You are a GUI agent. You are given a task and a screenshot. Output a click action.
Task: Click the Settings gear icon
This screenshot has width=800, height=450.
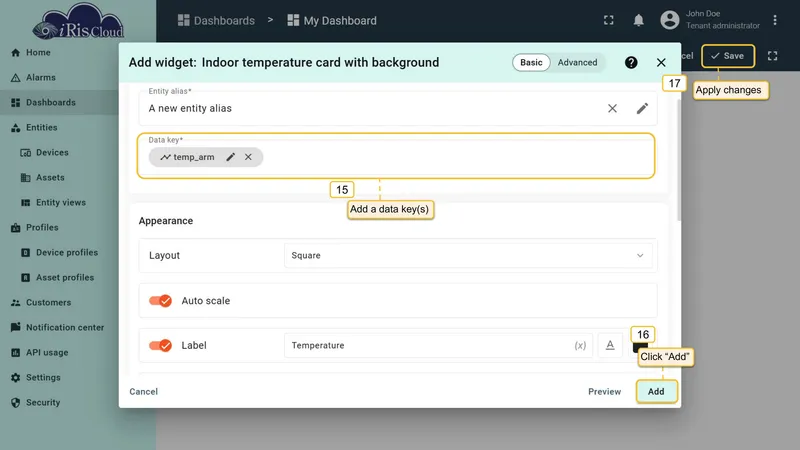pos(16,378)
